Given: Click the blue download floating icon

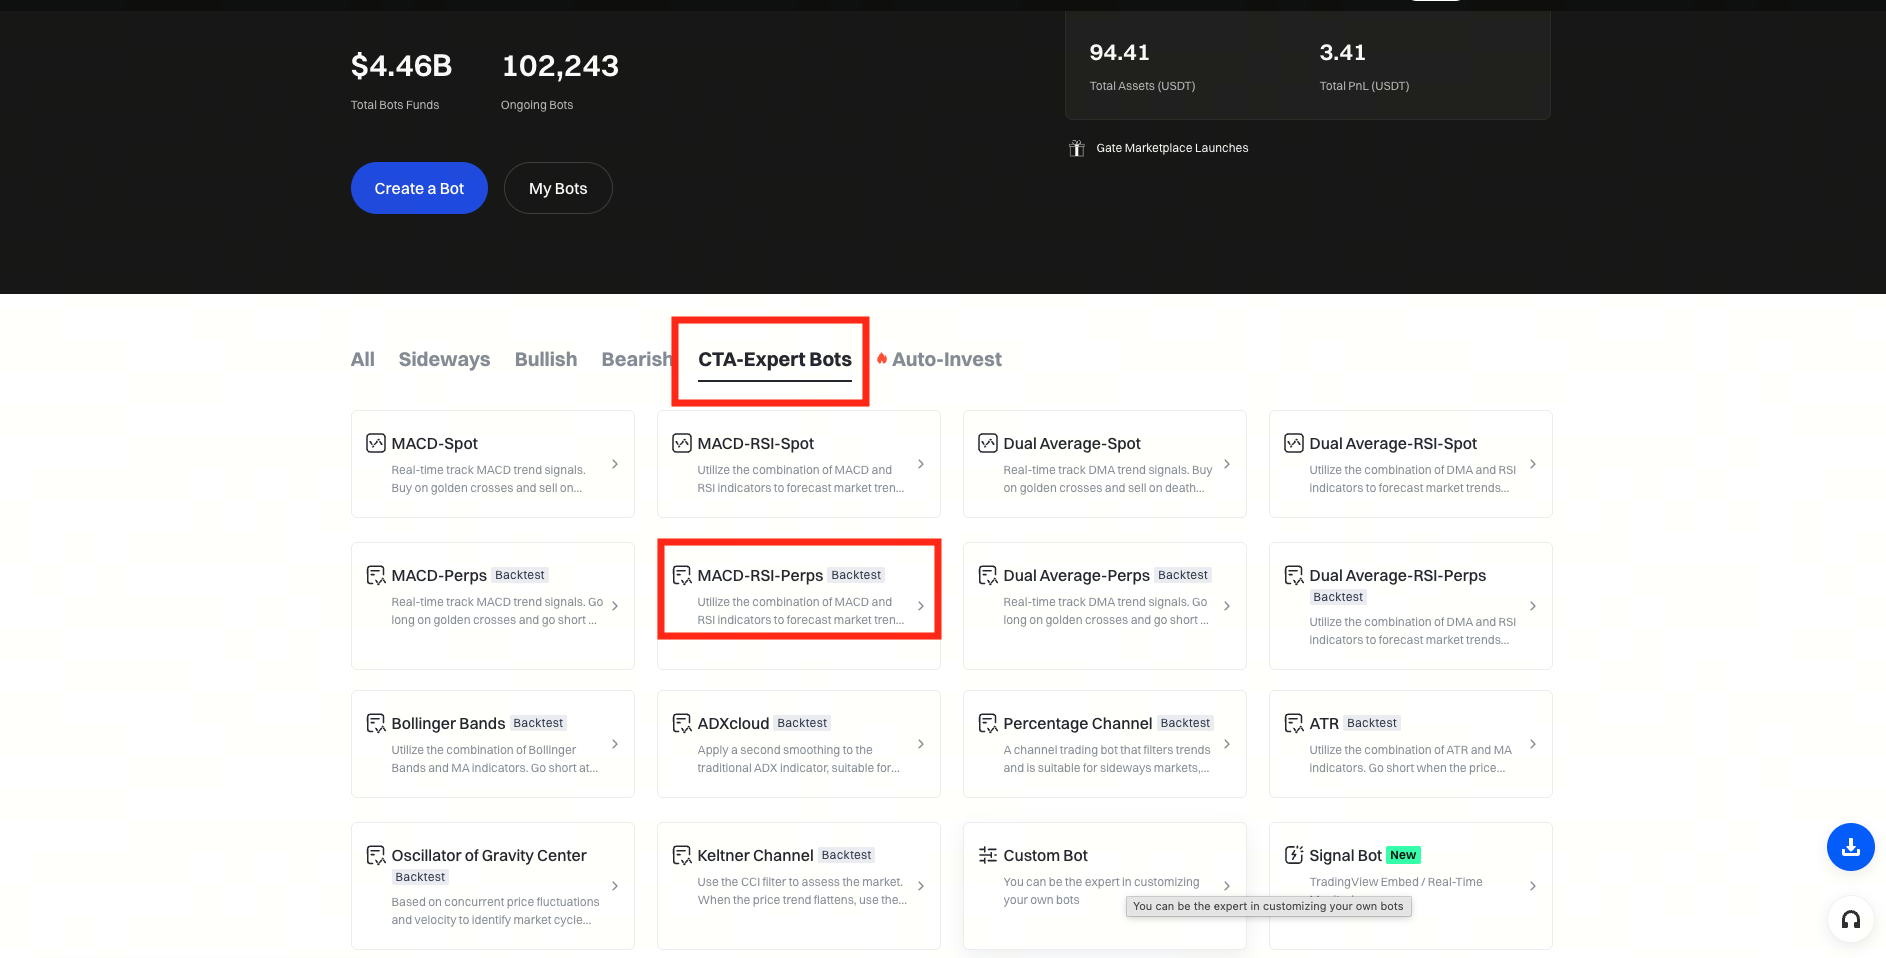Looking at the screenshot, I should 1850,847.
